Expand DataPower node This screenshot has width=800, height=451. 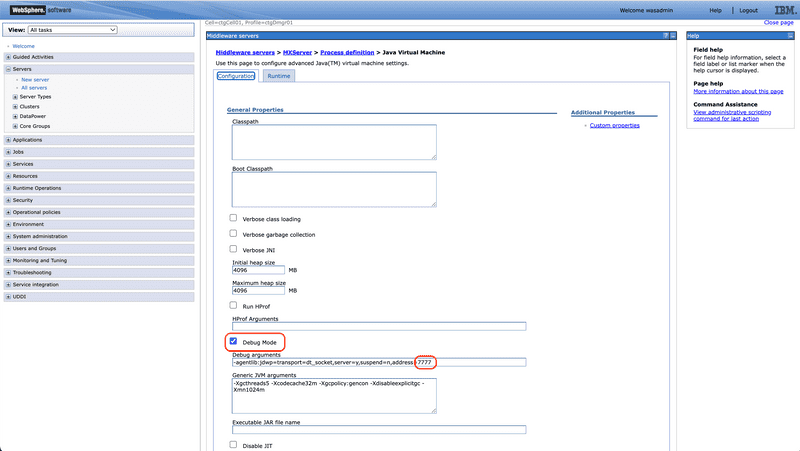tap(15, 116)
